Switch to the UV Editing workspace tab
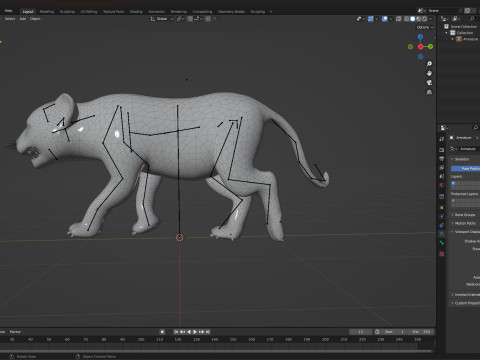Image resolution: width=480 pixels, height=360 pixels. (89, 12)
